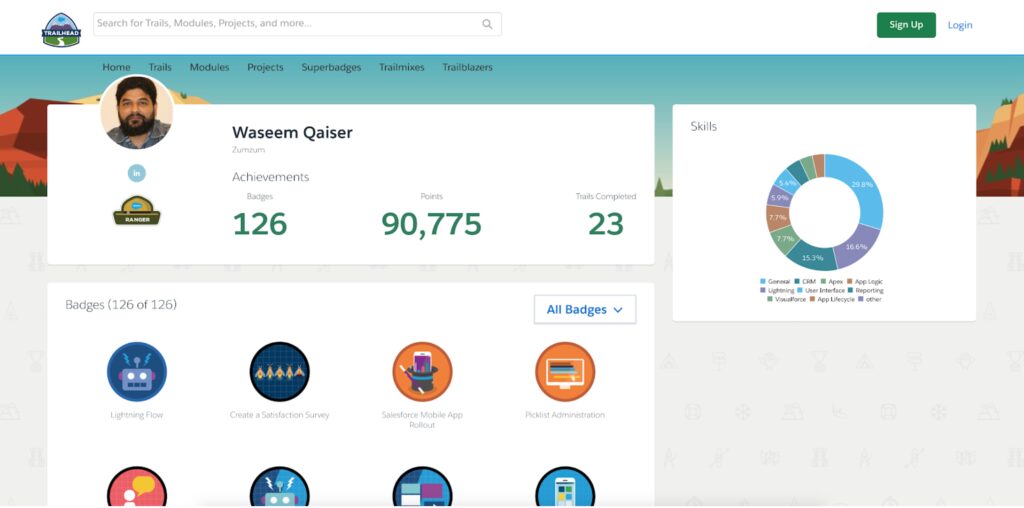This screenshot has width=1024, height=508.
Task: Open the Modules nav item
Action: pyautogui.click(x=209, y=67)
